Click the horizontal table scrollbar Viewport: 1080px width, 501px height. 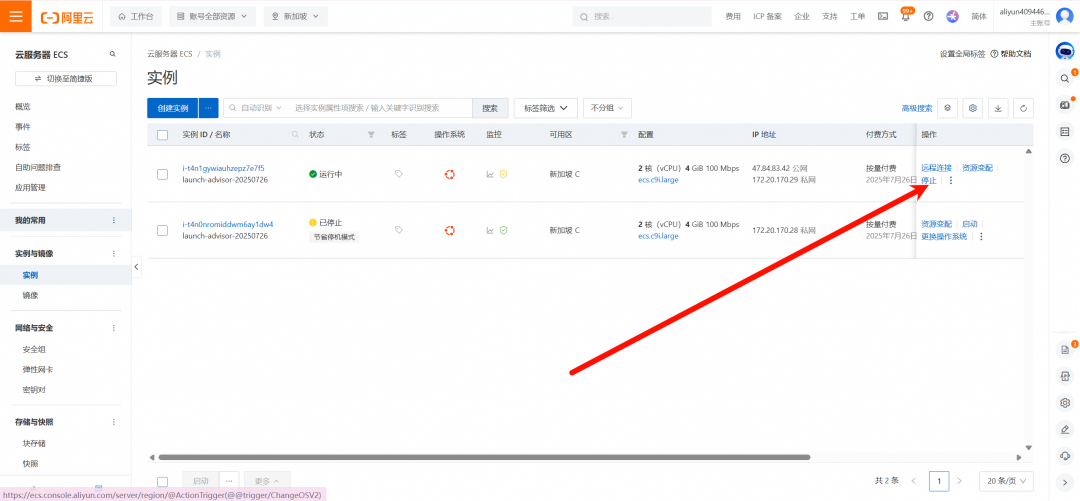484,457
